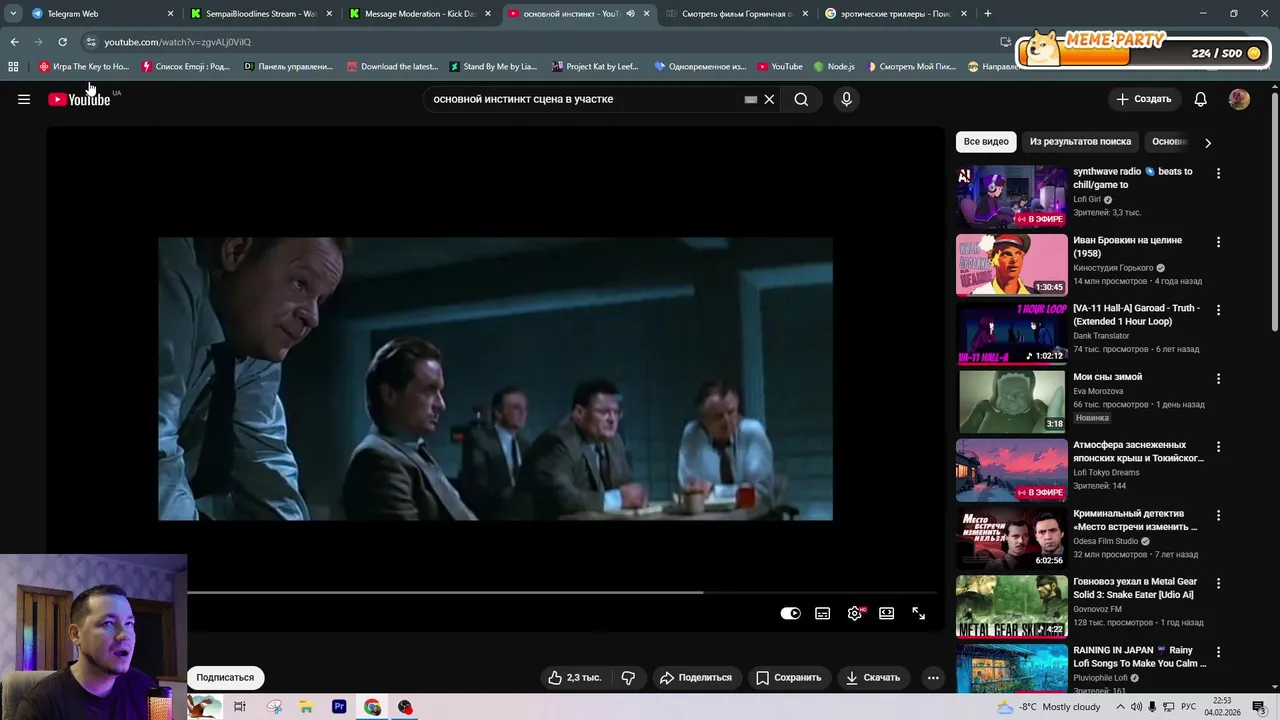Open the notifications bell

[x=1200, y=99]
